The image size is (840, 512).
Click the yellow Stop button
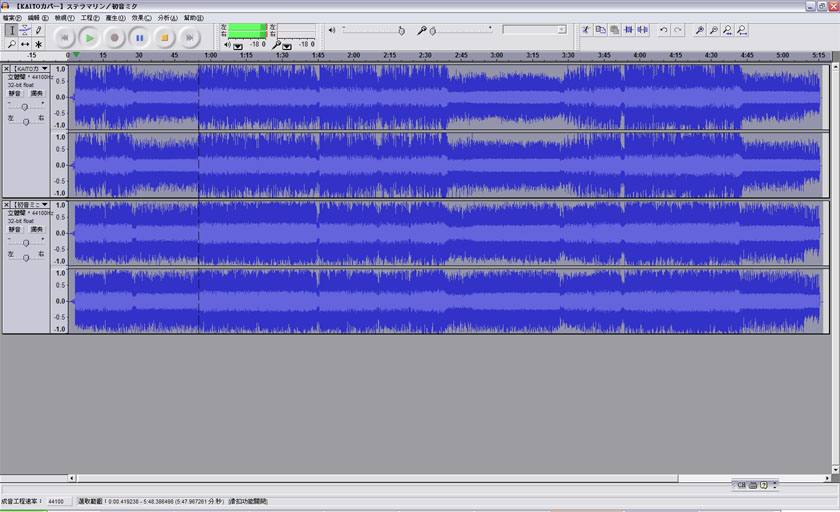[164, 37]
